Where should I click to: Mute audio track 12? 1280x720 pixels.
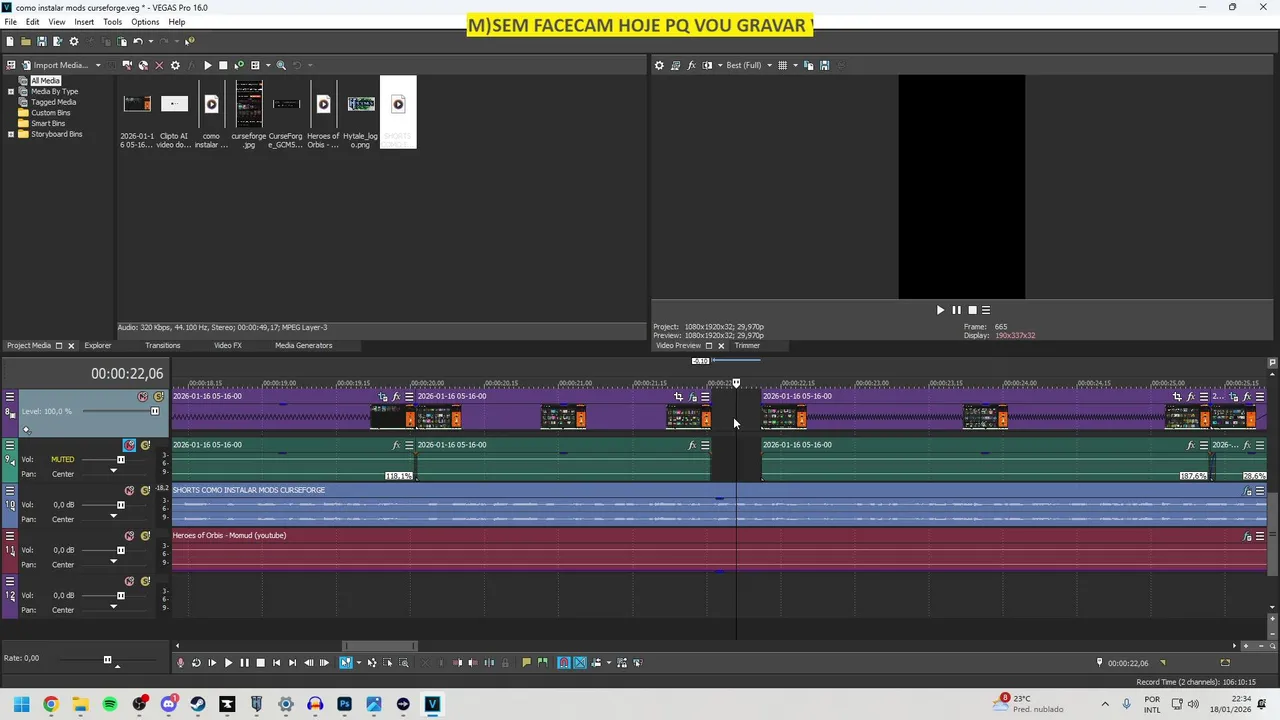click(129, 581)
